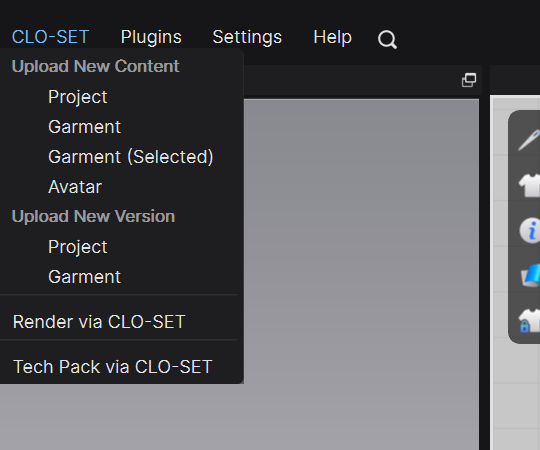Open the Plugins menu

151,37
